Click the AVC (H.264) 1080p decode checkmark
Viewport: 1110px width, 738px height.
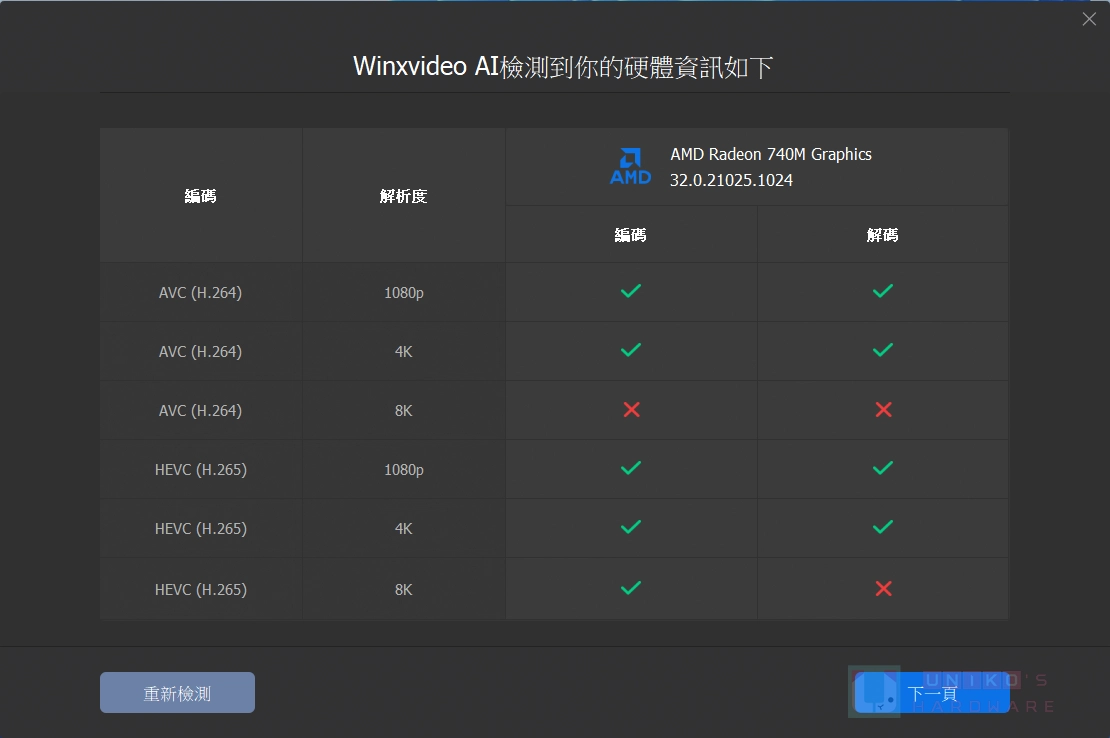[883, 291]
